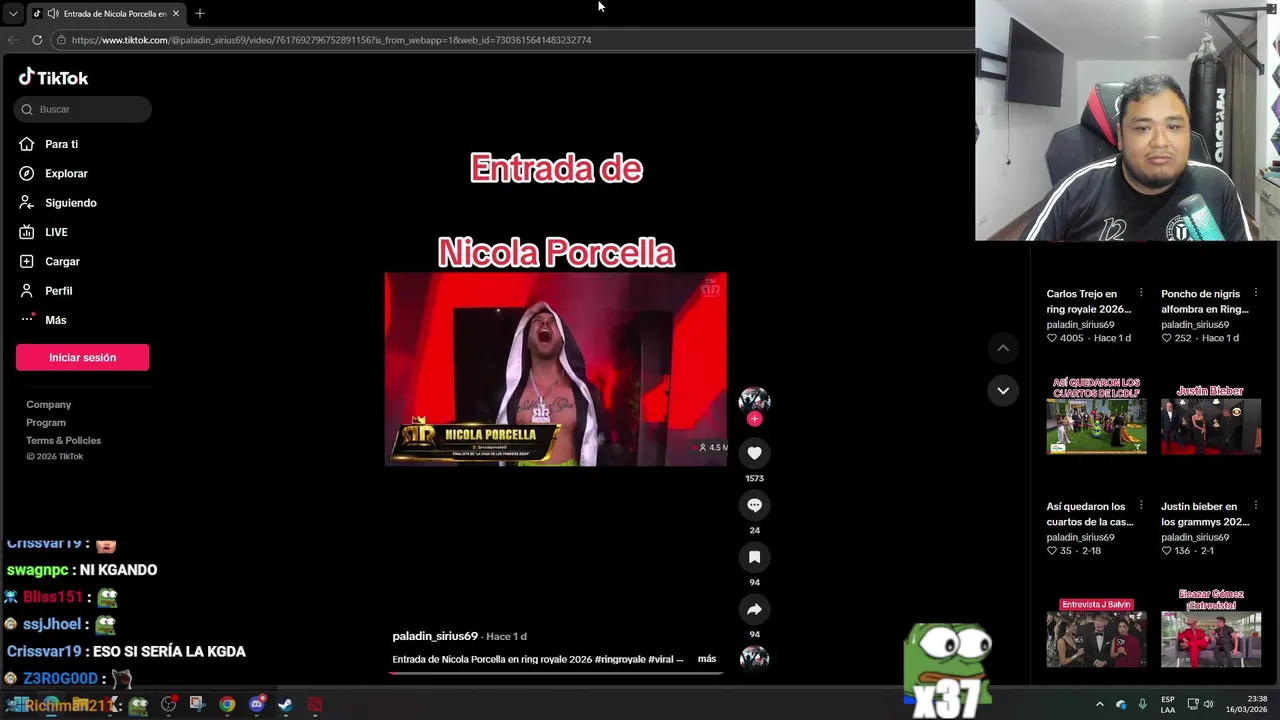Open options for the Poncho de nigris video
The image size is (1280, 720).
pyautogui.click(x=1256, y=293)
